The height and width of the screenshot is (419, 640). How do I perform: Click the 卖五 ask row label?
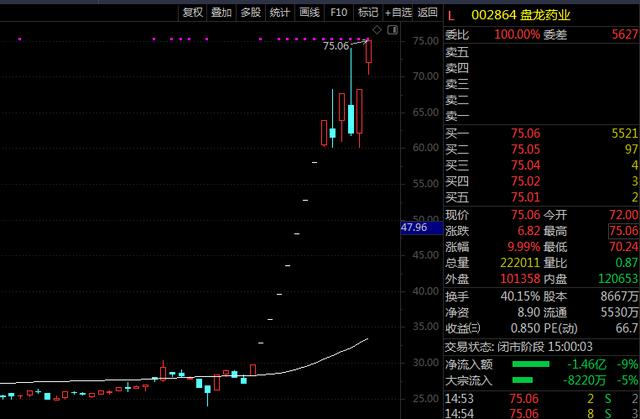(x=457, y=52)
